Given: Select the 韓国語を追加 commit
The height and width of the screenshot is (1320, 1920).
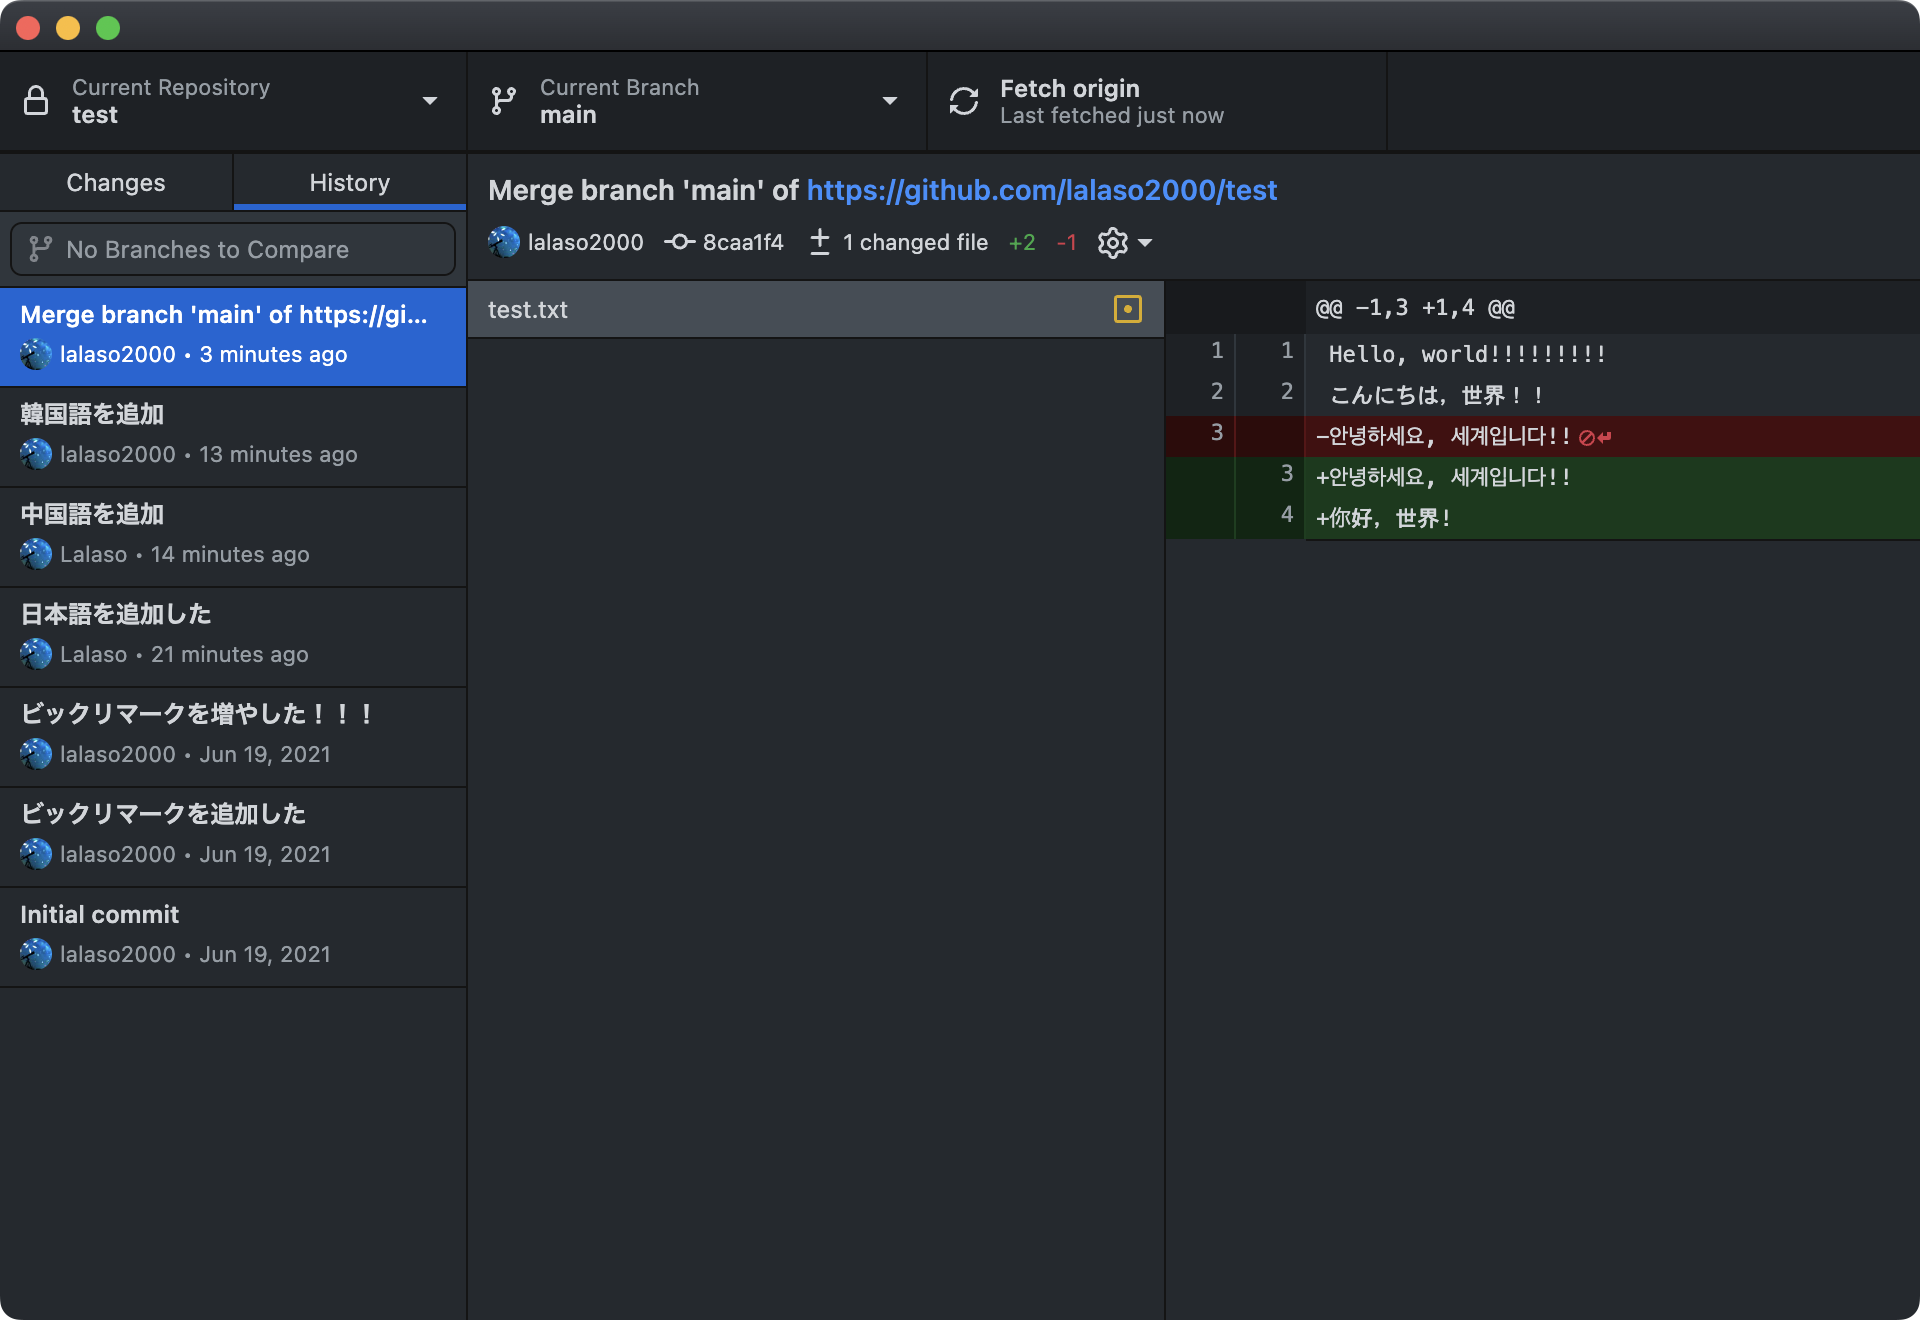Looking at the screenshot, I should coord(232,436).
